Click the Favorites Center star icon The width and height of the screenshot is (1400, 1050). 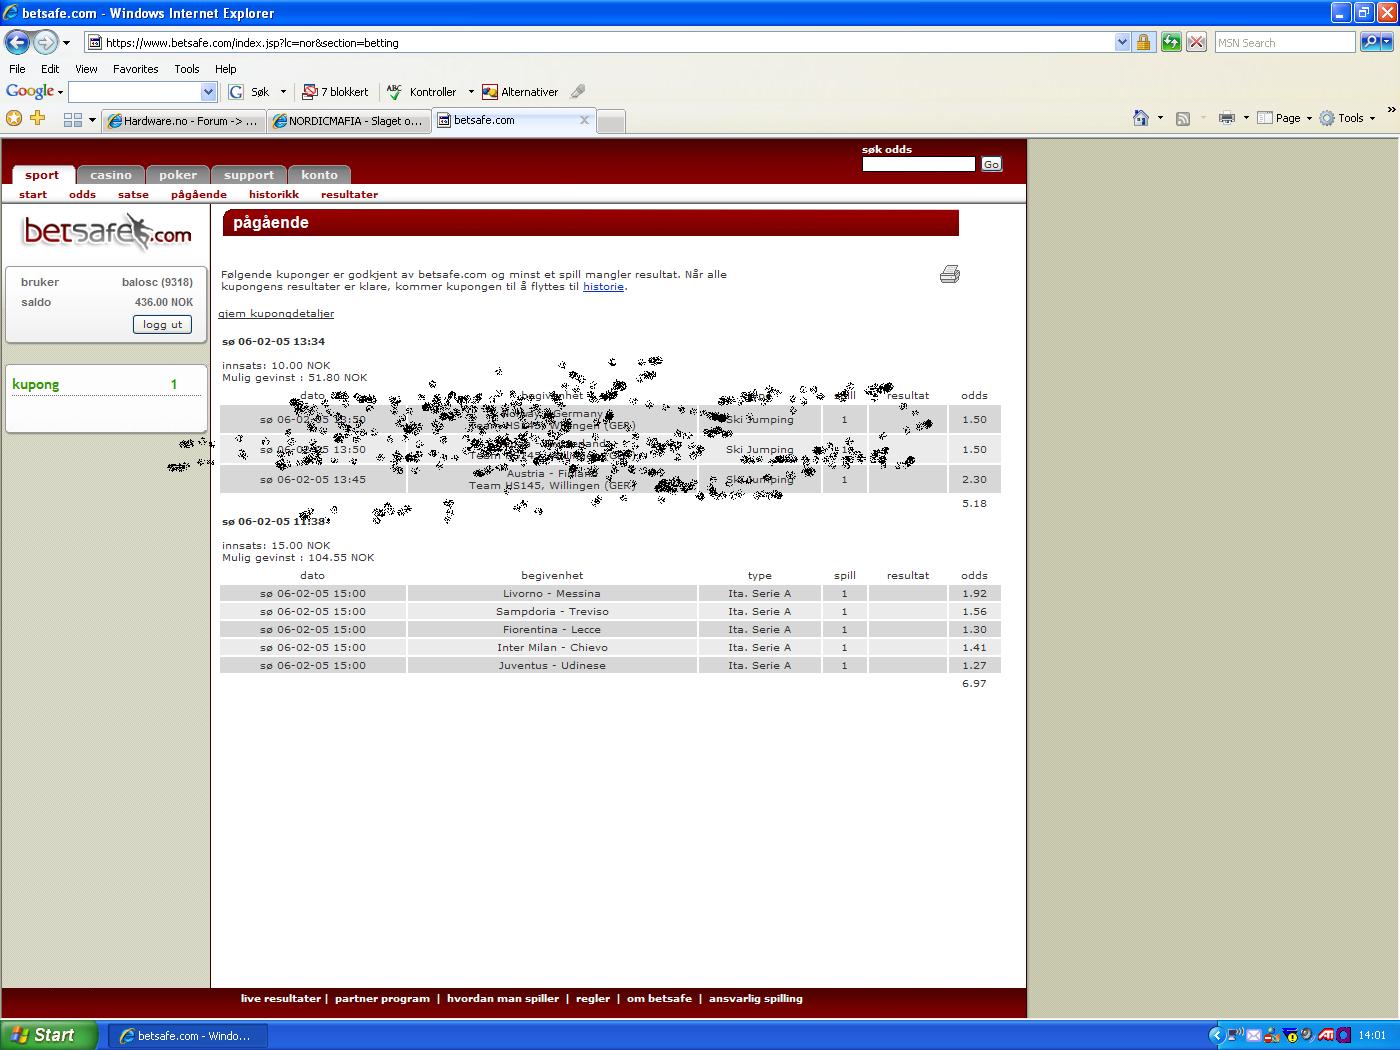tap(14, 119)
